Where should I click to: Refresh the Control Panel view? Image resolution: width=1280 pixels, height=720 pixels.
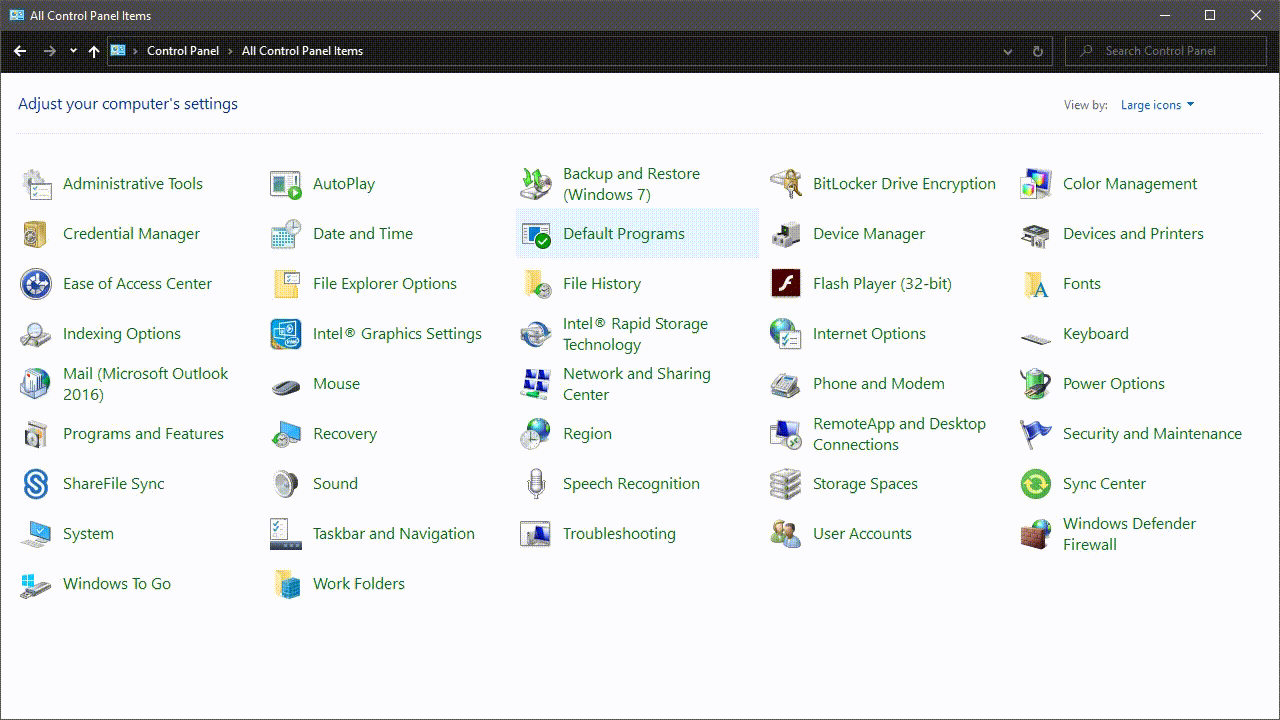[1037, 51]
